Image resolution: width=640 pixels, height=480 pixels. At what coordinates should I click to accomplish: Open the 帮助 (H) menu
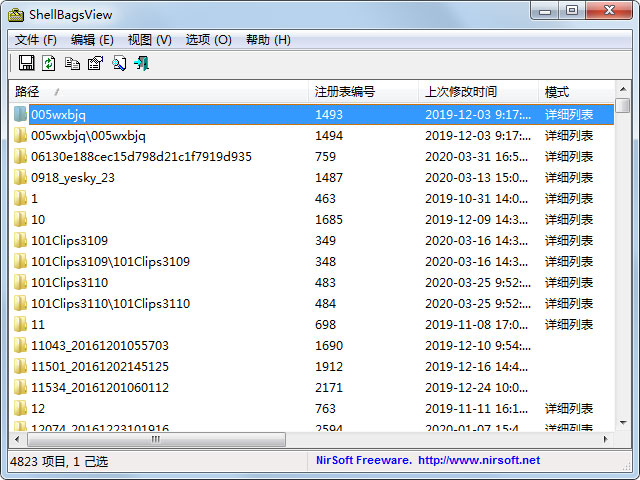[x=268, y=40]
